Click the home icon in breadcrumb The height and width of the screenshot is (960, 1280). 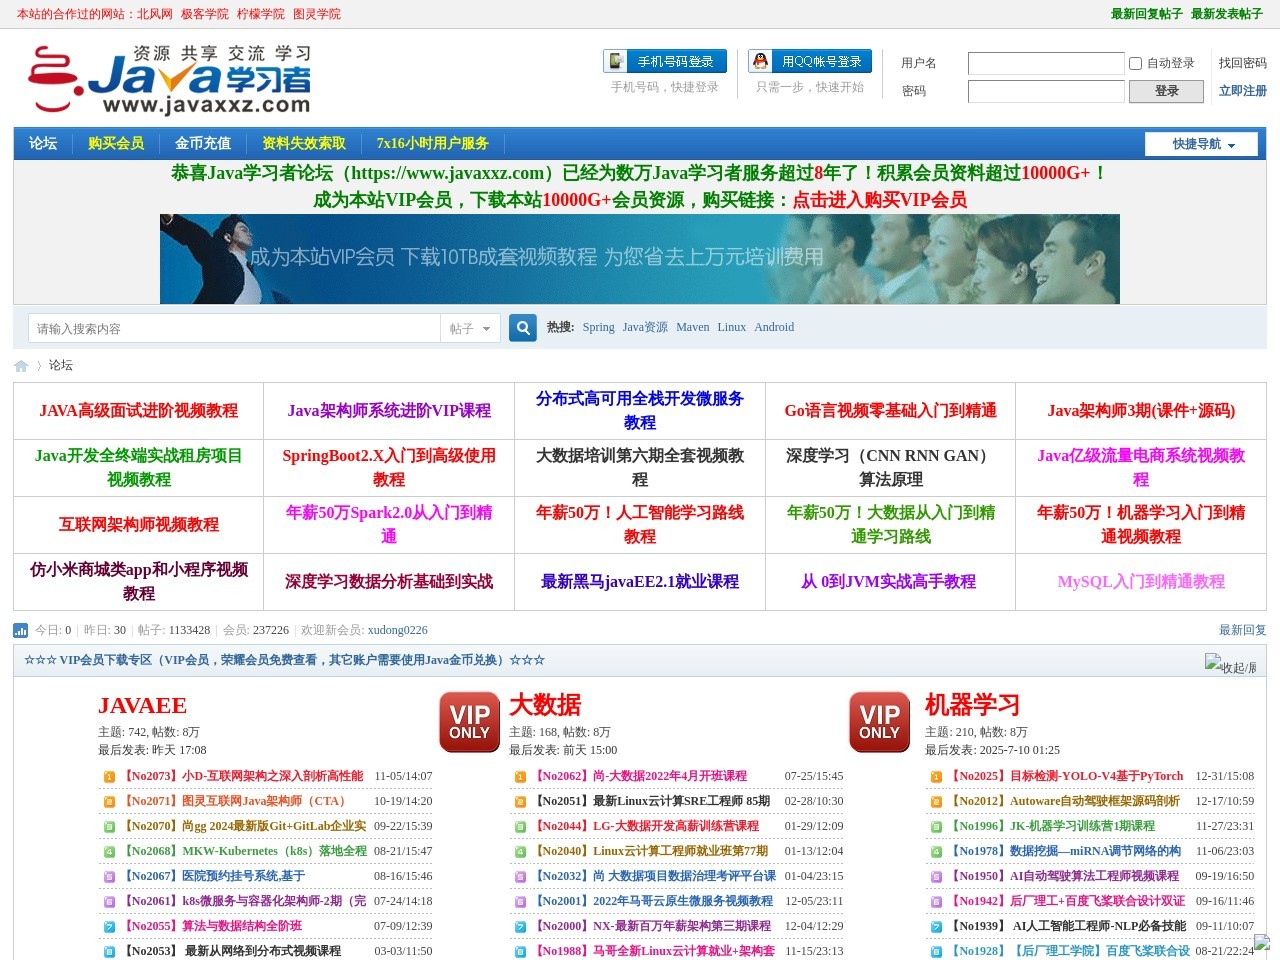[x=21, y=366]
